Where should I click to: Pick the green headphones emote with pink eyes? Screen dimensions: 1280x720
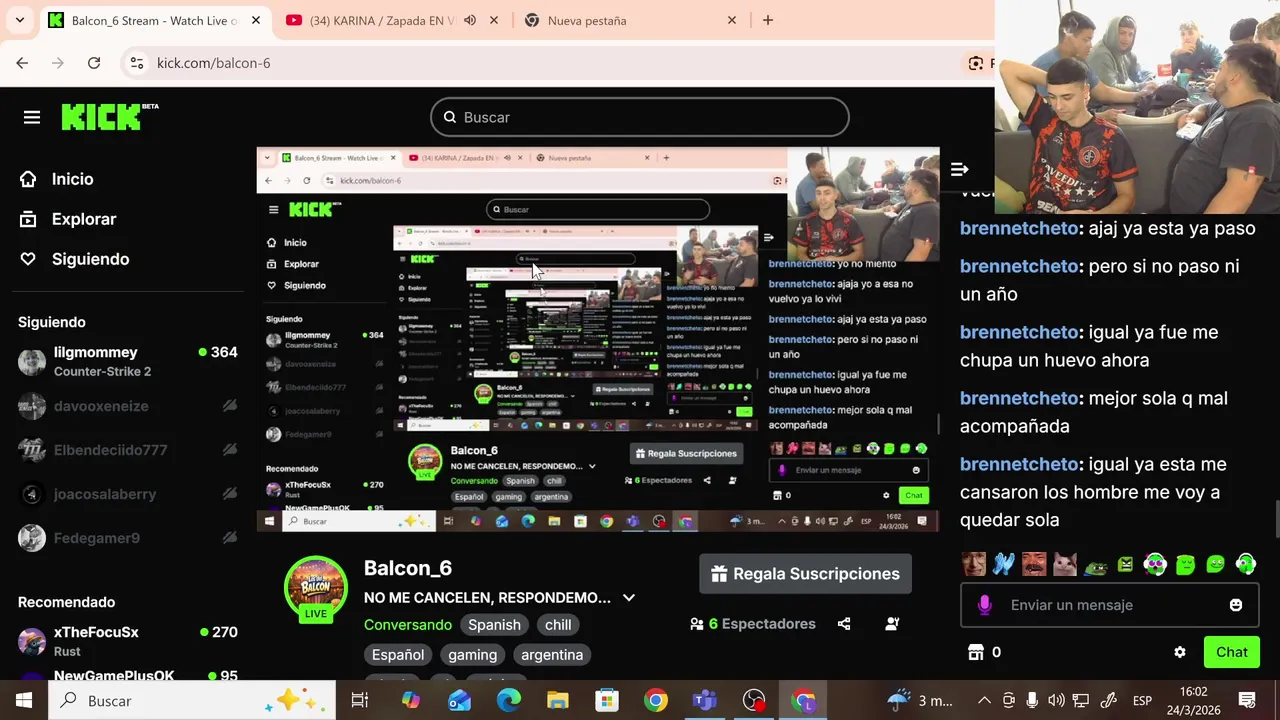coord(1155,564)
